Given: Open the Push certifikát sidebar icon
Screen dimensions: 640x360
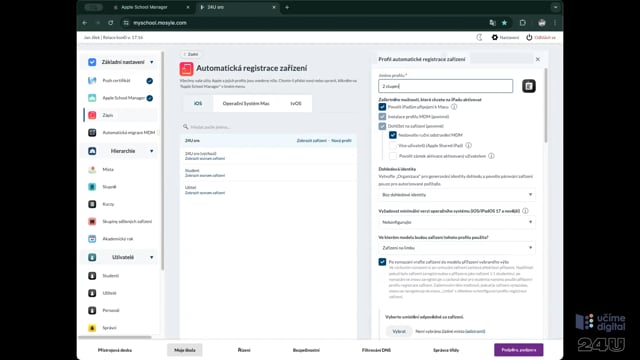Looking at the screenshot, I should click(92, 80).
